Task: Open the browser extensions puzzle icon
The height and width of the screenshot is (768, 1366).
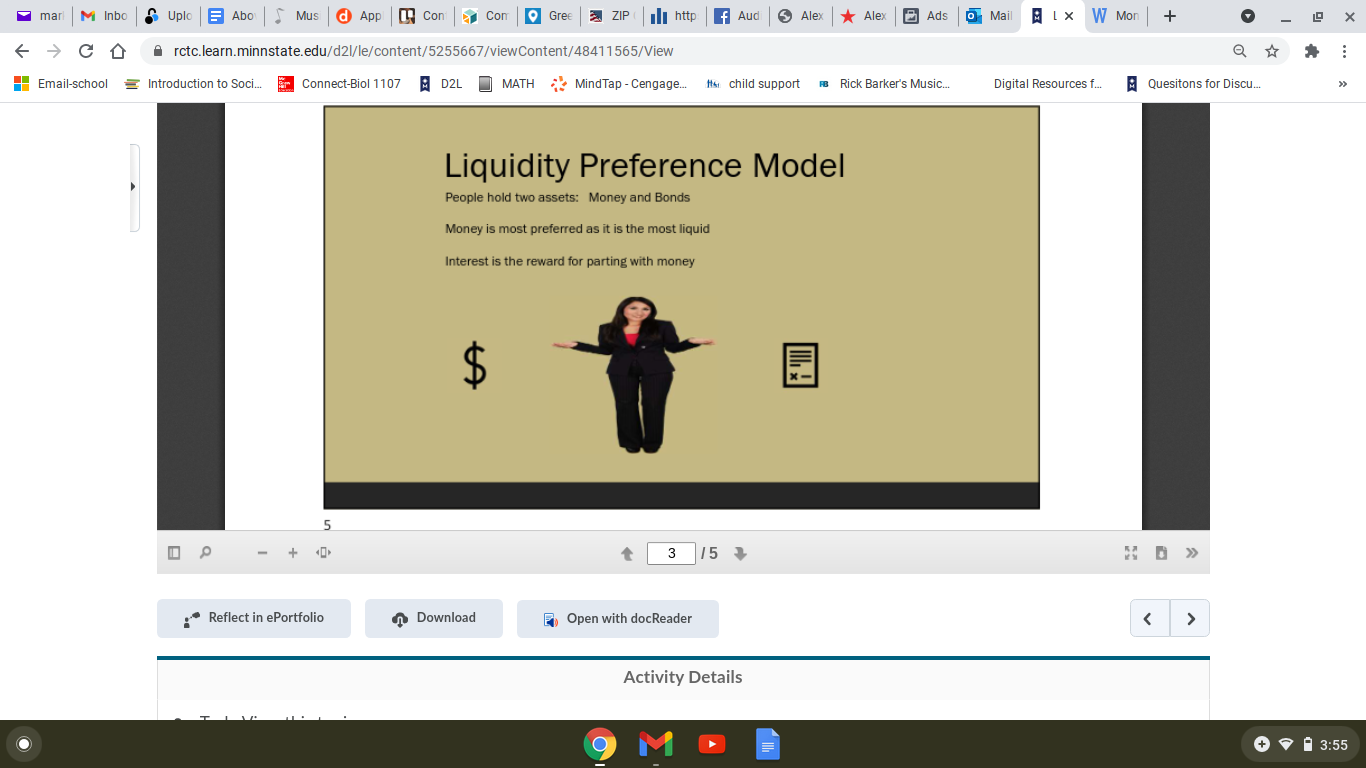Action: point(1311,50)
